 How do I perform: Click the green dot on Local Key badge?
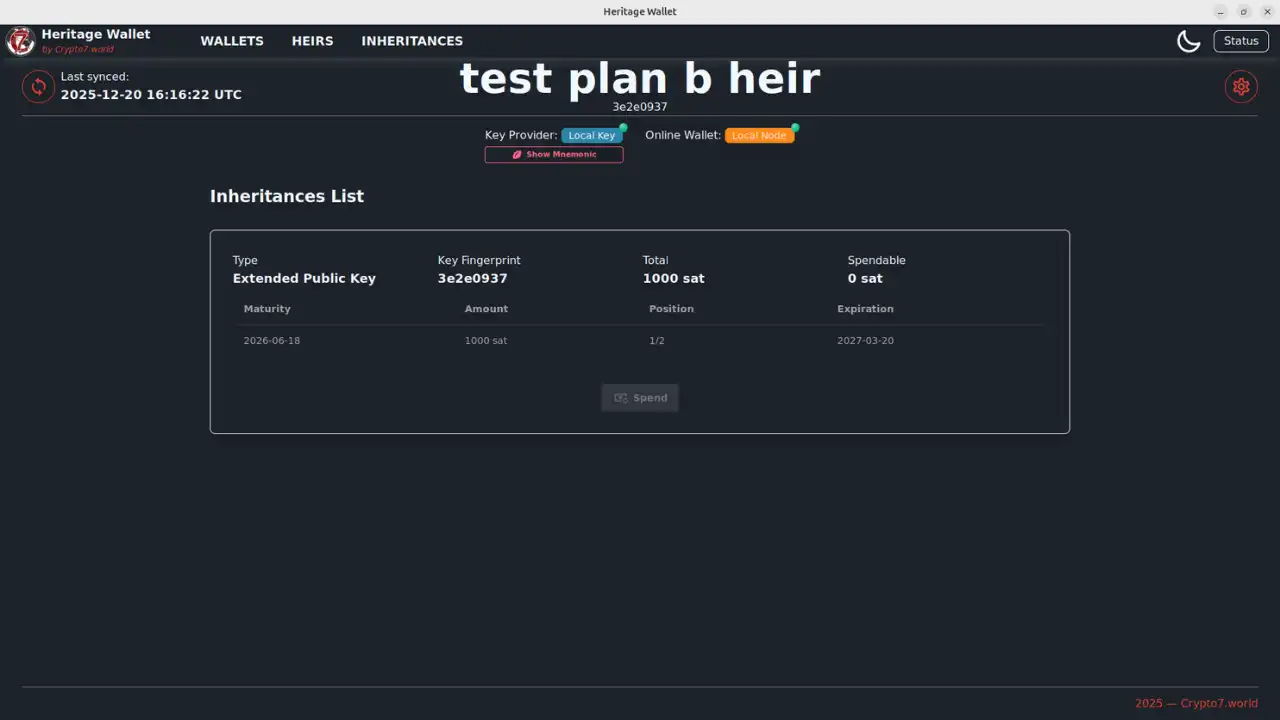(623, 128)
